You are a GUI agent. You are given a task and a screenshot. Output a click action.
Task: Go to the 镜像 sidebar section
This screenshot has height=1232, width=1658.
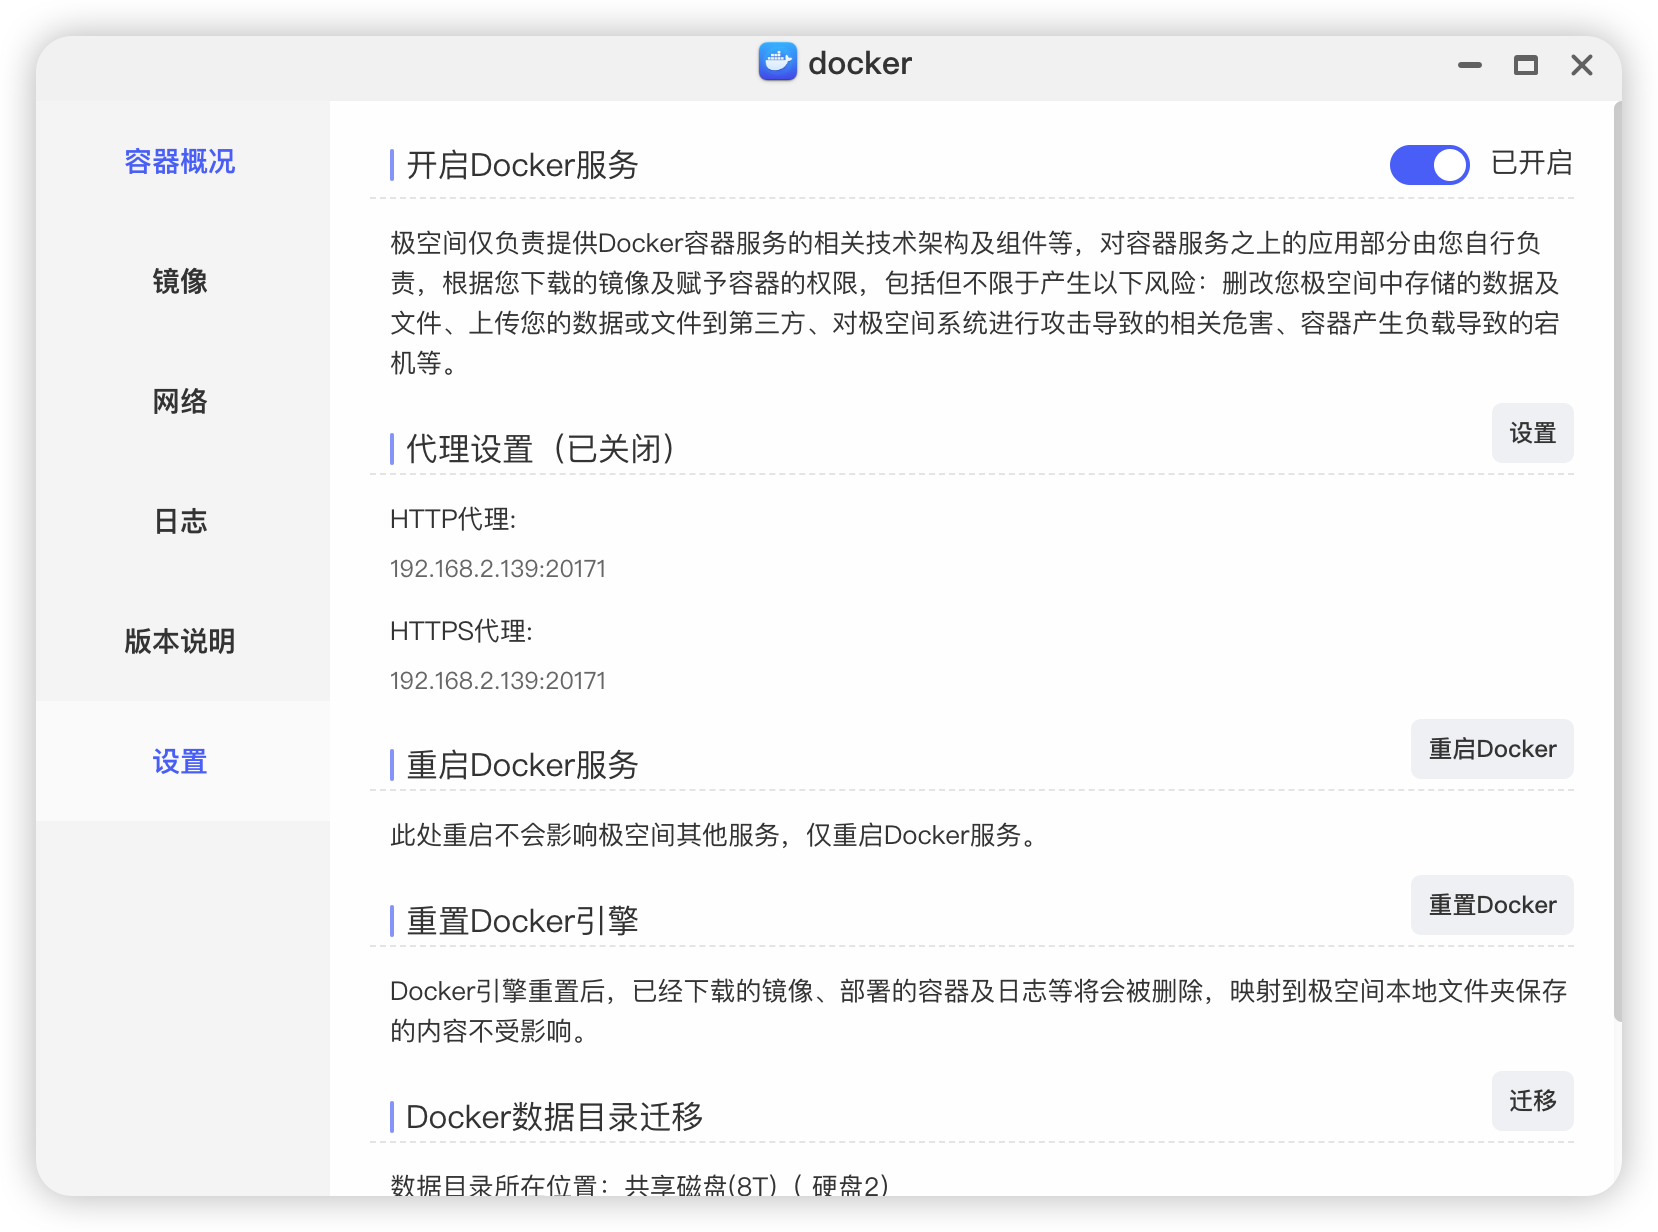tap(180, 281)
